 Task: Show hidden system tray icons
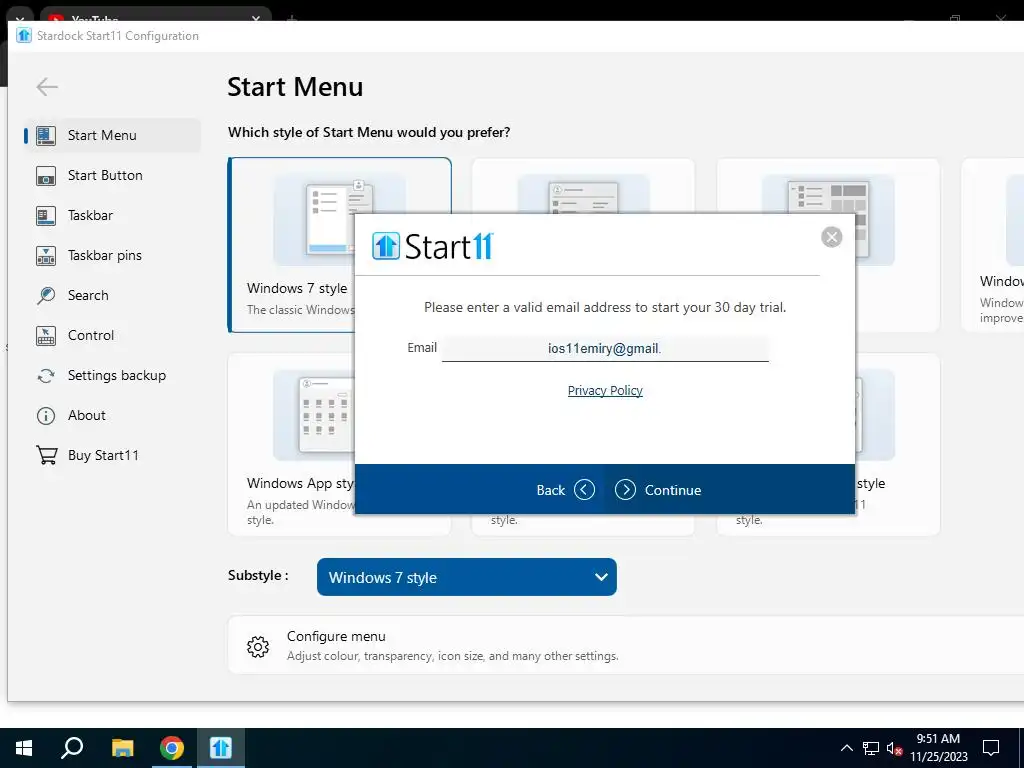click(846, 748)
